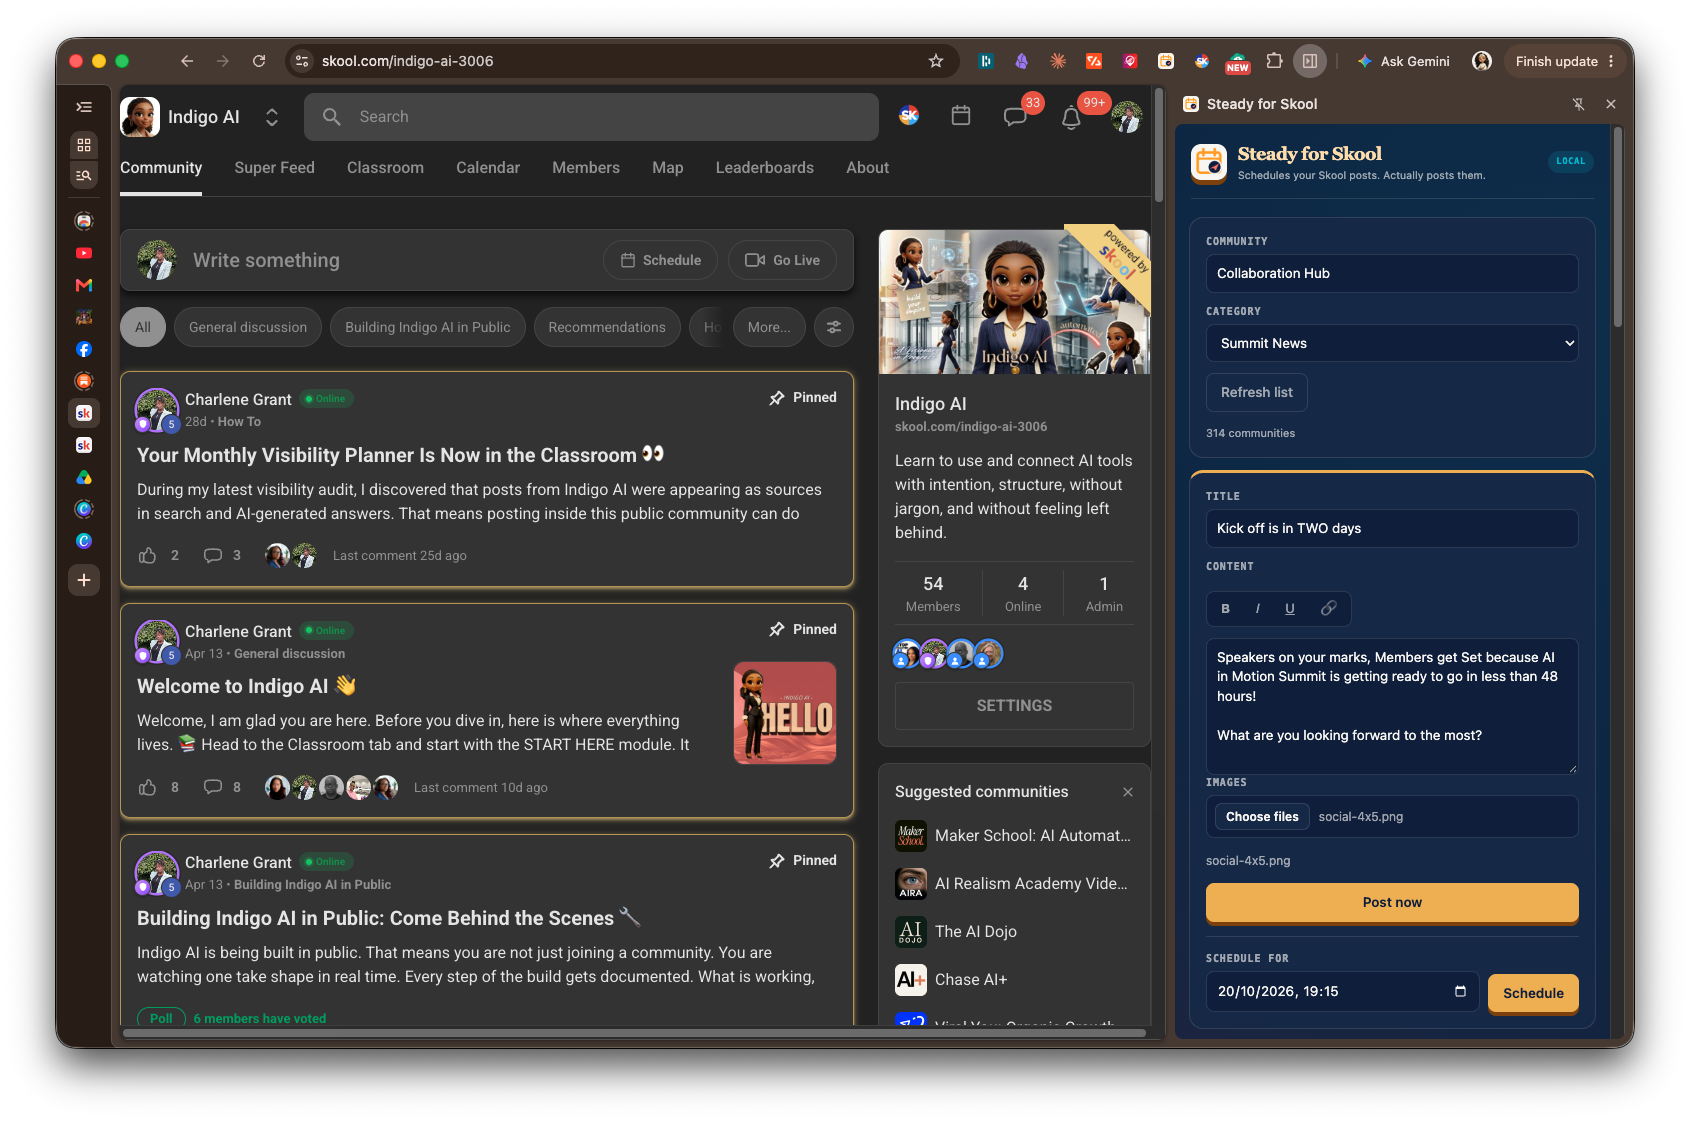This screenshot has width=1690, height=1122.
Task: Click Refresh list in Steady panel
Action: [x=1256, y=392]
